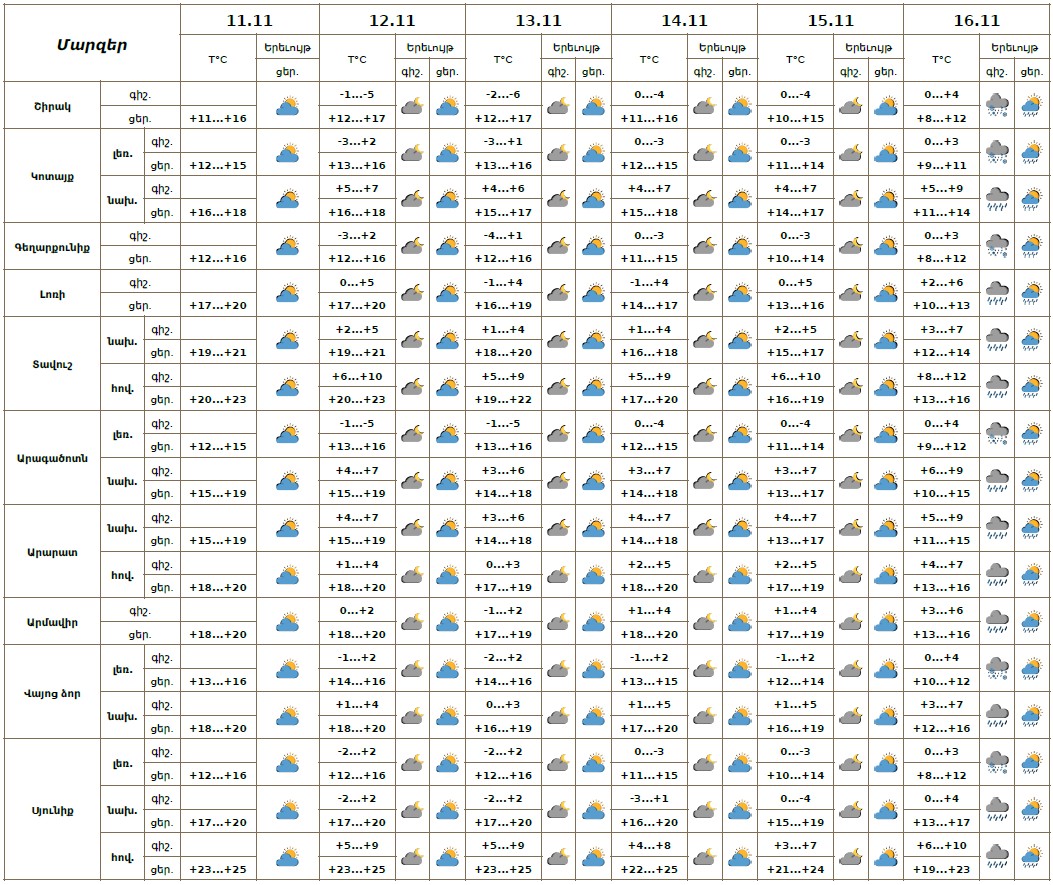Click Շիրակ daytime weather icon for 11.11
Screen dimensions: 1053x885
pos(288,106)
